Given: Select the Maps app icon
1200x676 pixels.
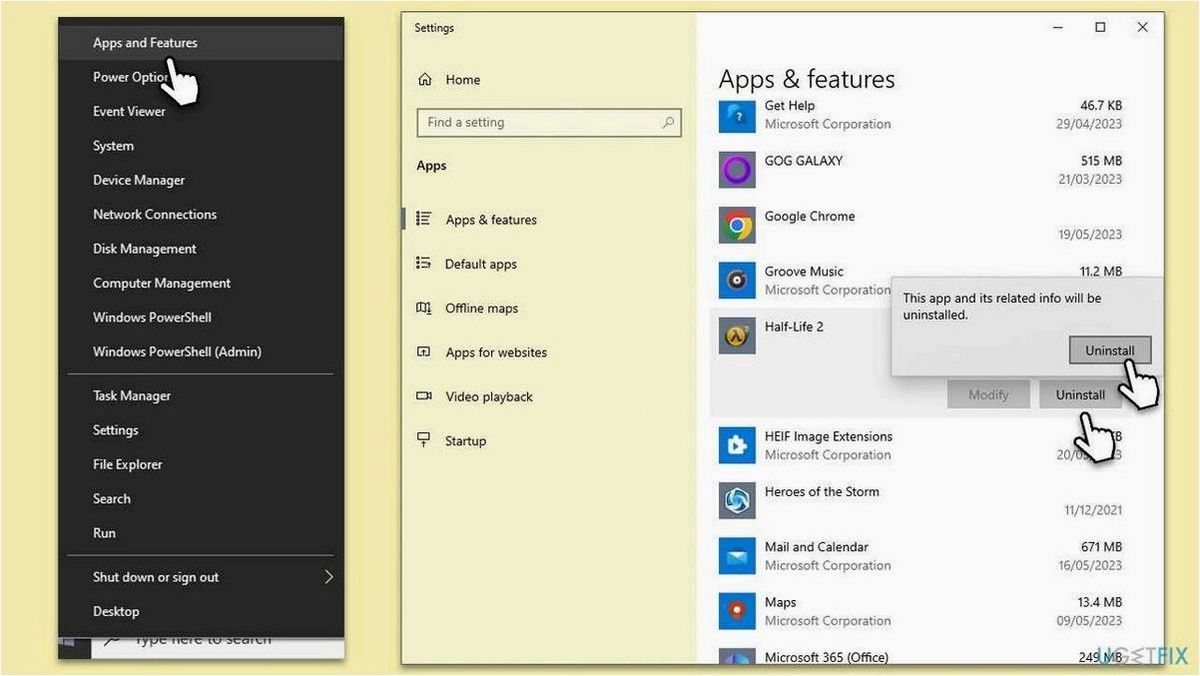Looking at the screenshot, I should [x=737, y=611].
